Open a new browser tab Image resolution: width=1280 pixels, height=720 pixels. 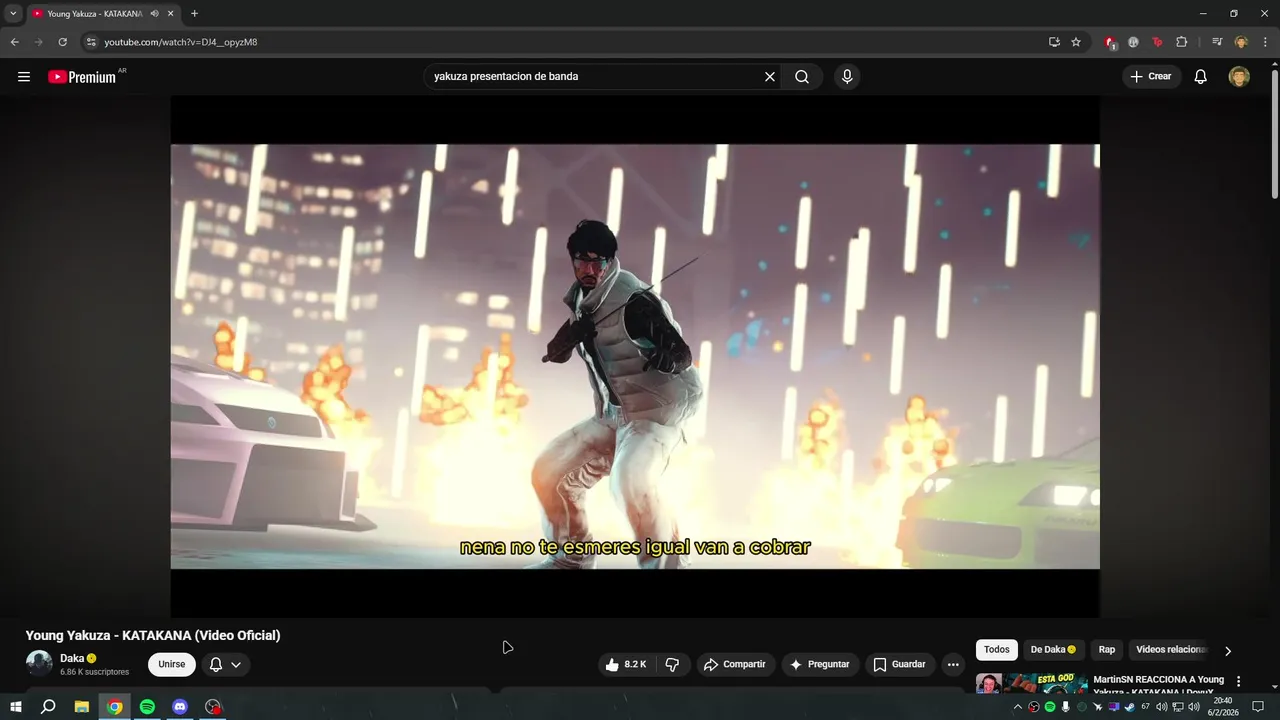[x=194, y=14]
